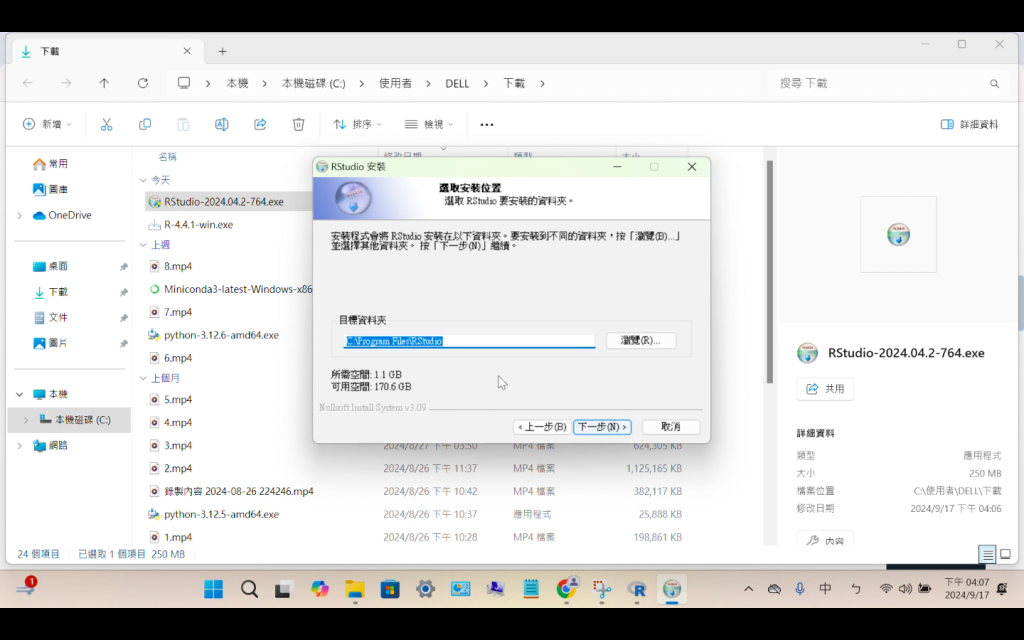Select python-3.12.6-amd64.exe file
1024x640 pixels.
pos(221,335)
